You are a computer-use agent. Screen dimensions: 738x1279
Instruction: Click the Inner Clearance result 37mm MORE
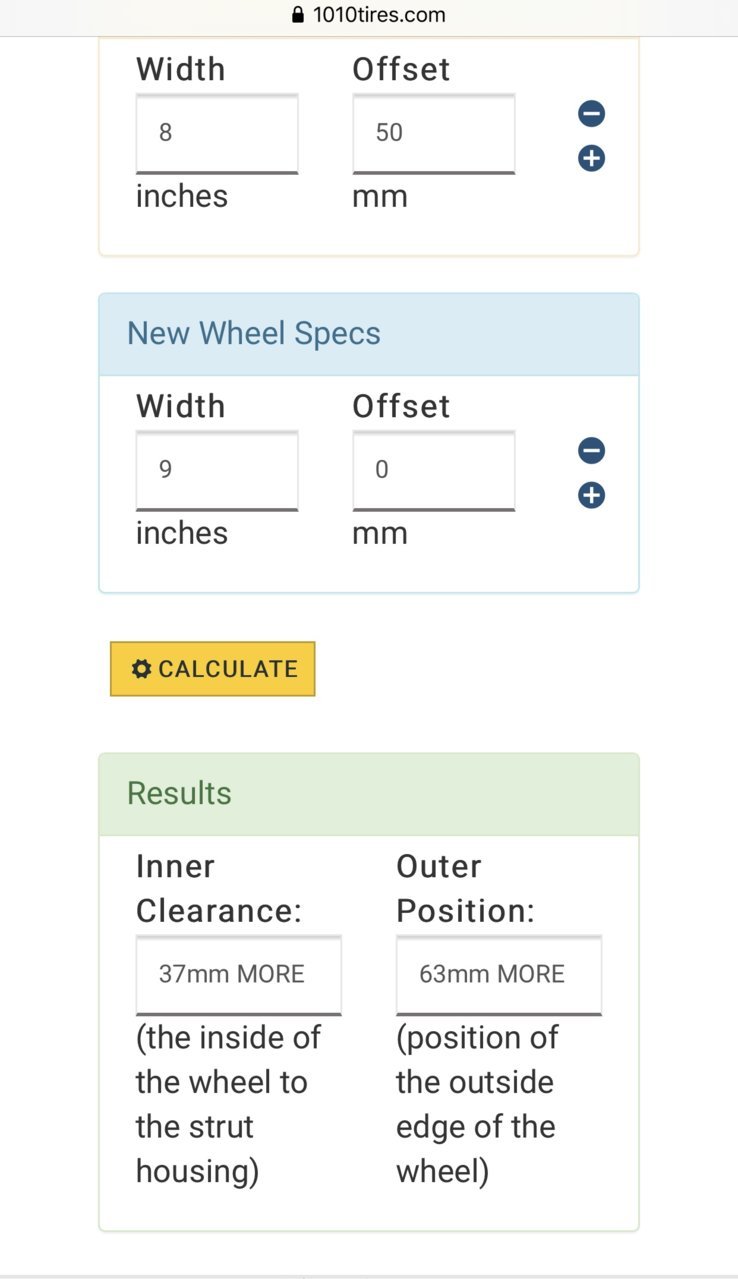click(238, 975)
